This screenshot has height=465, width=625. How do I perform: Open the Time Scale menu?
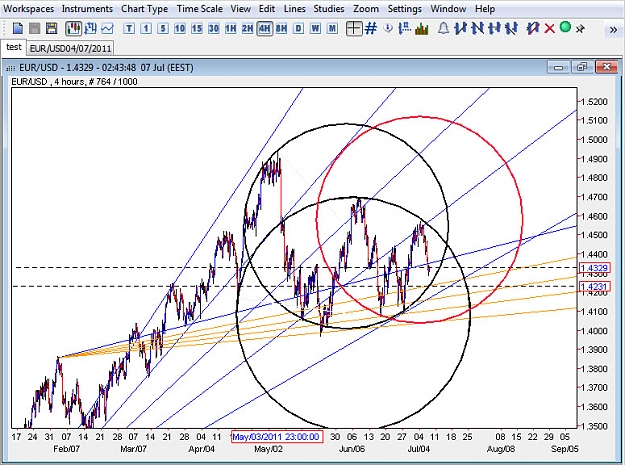pyautogui.click(x=200, y=9)
